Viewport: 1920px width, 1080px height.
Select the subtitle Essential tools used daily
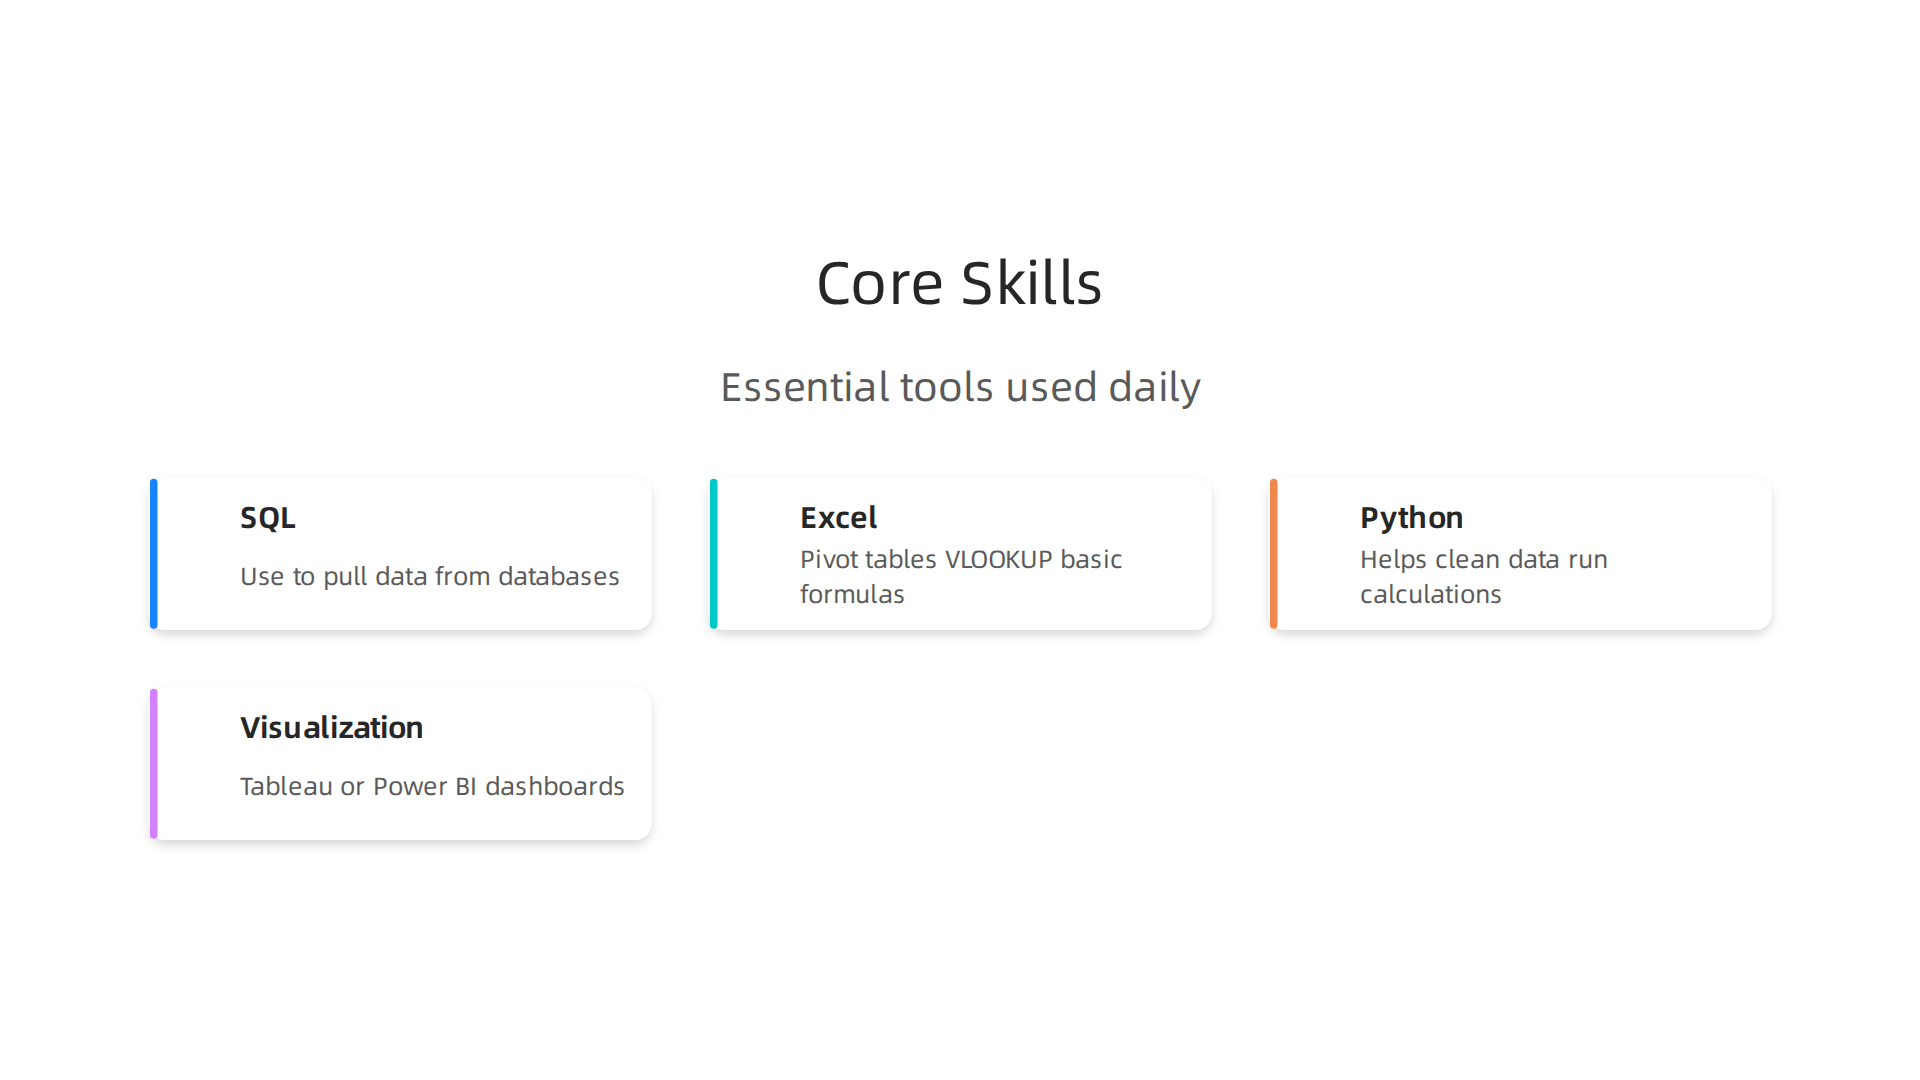(x=960, y=387)
